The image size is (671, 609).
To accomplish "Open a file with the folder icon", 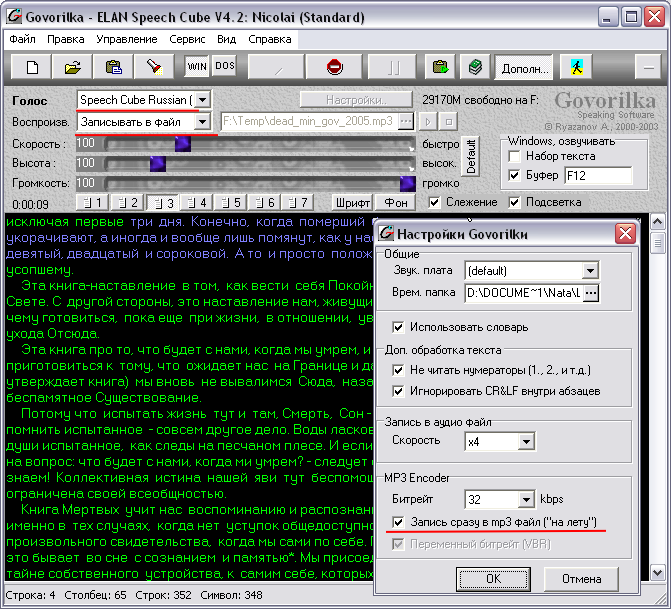I will [x=72, y=67].
